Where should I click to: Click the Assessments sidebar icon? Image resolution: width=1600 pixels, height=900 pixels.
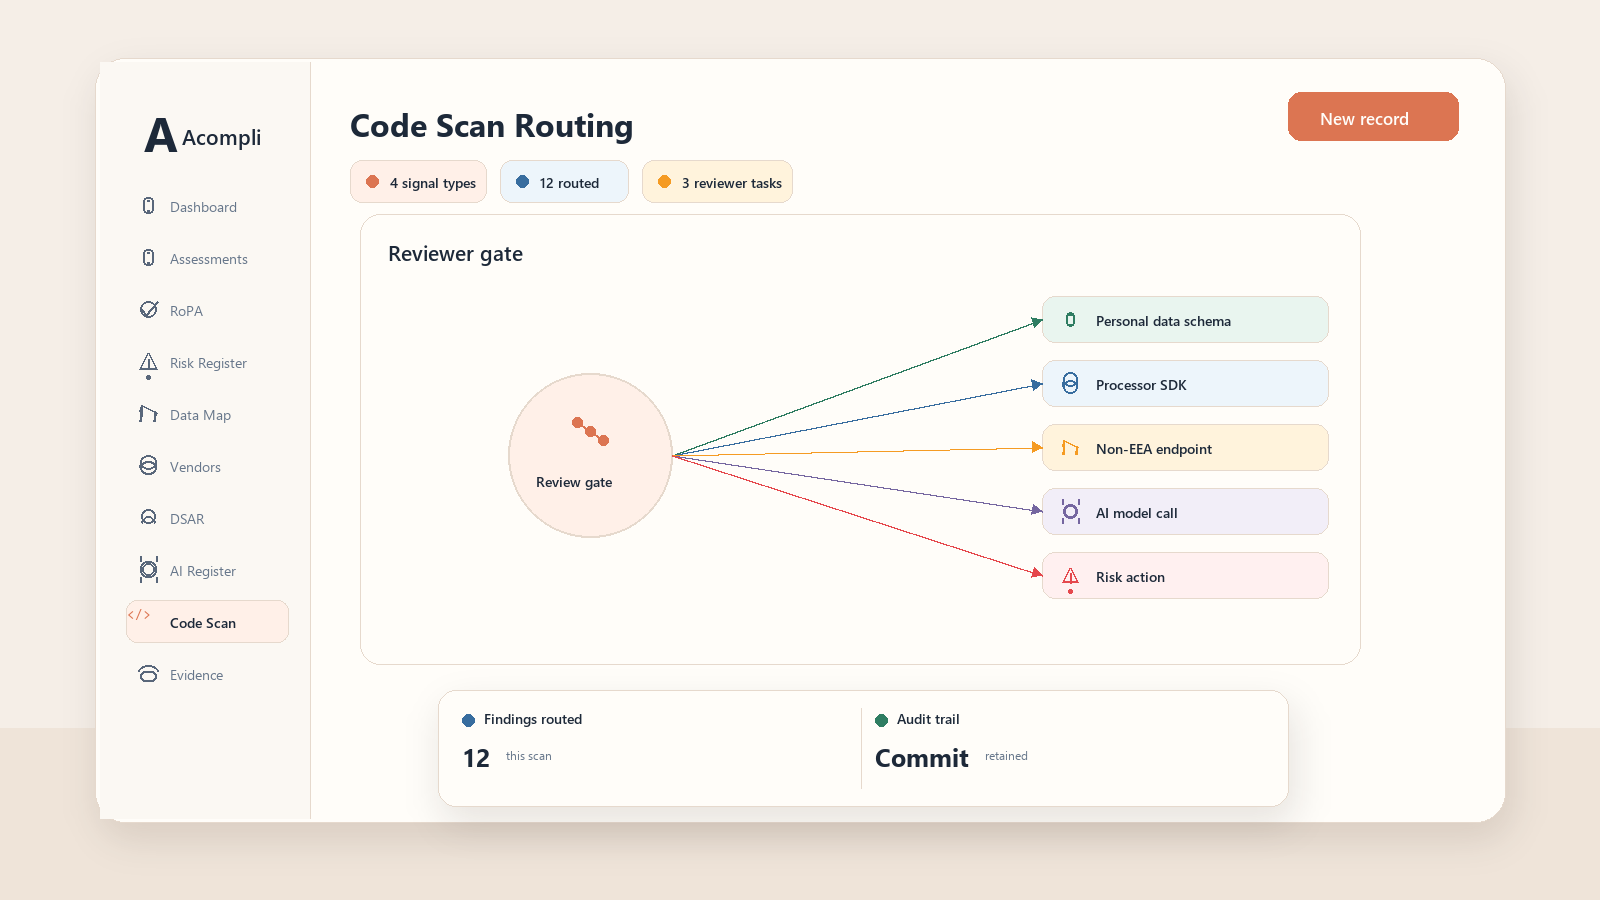[148, 258]
